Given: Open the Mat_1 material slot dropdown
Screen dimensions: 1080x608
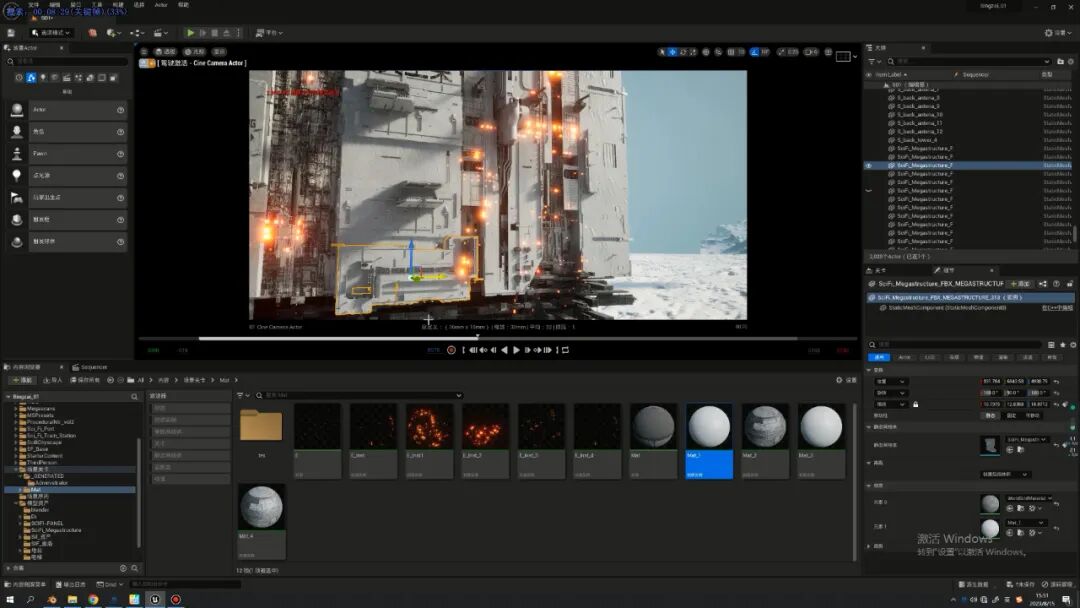Looking at the screenshot, I should tap(1026, 523).
